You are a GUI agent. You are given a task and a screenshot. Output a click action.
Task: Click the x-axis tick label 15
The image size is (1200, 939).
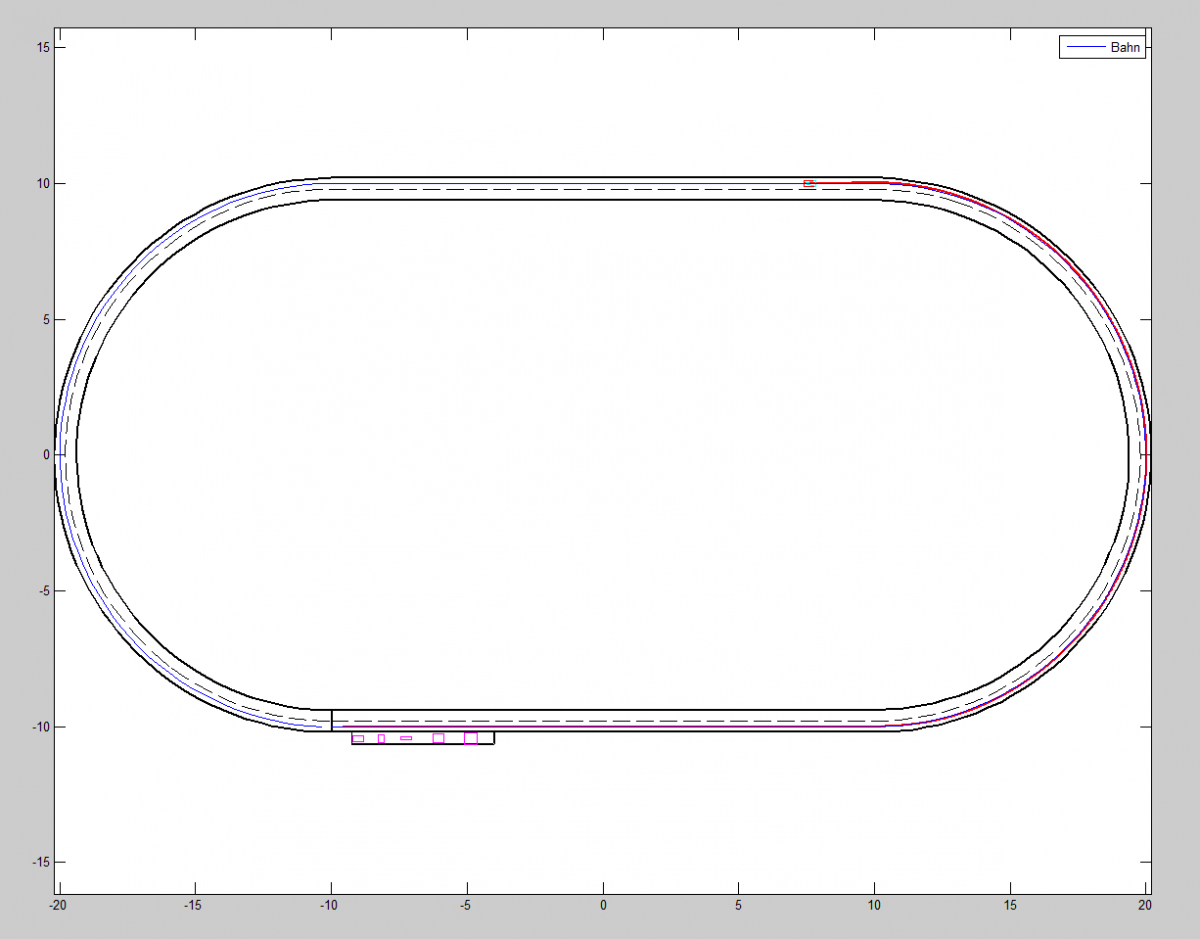1010,905
